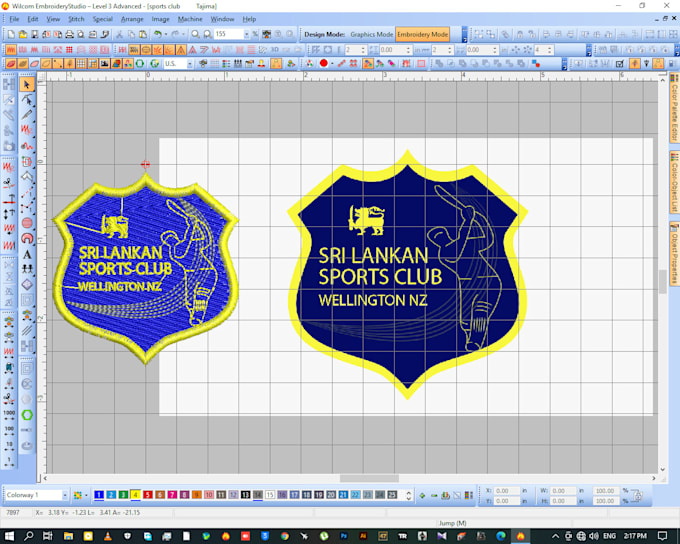Toggle the Show Bitmaps picture icon
Screen dimensions: 680x544
[x=105, y=64]
